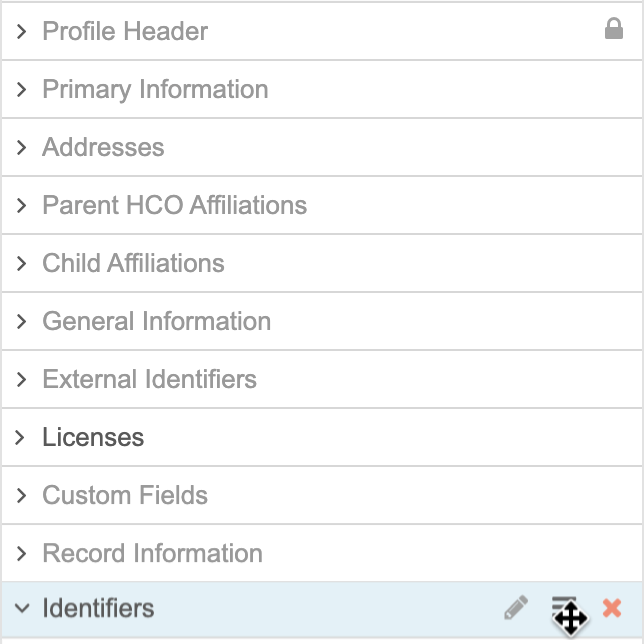The image size is (644, 644).
Task: Click the lock icon on Profile Header
Action: pos(614,29)
